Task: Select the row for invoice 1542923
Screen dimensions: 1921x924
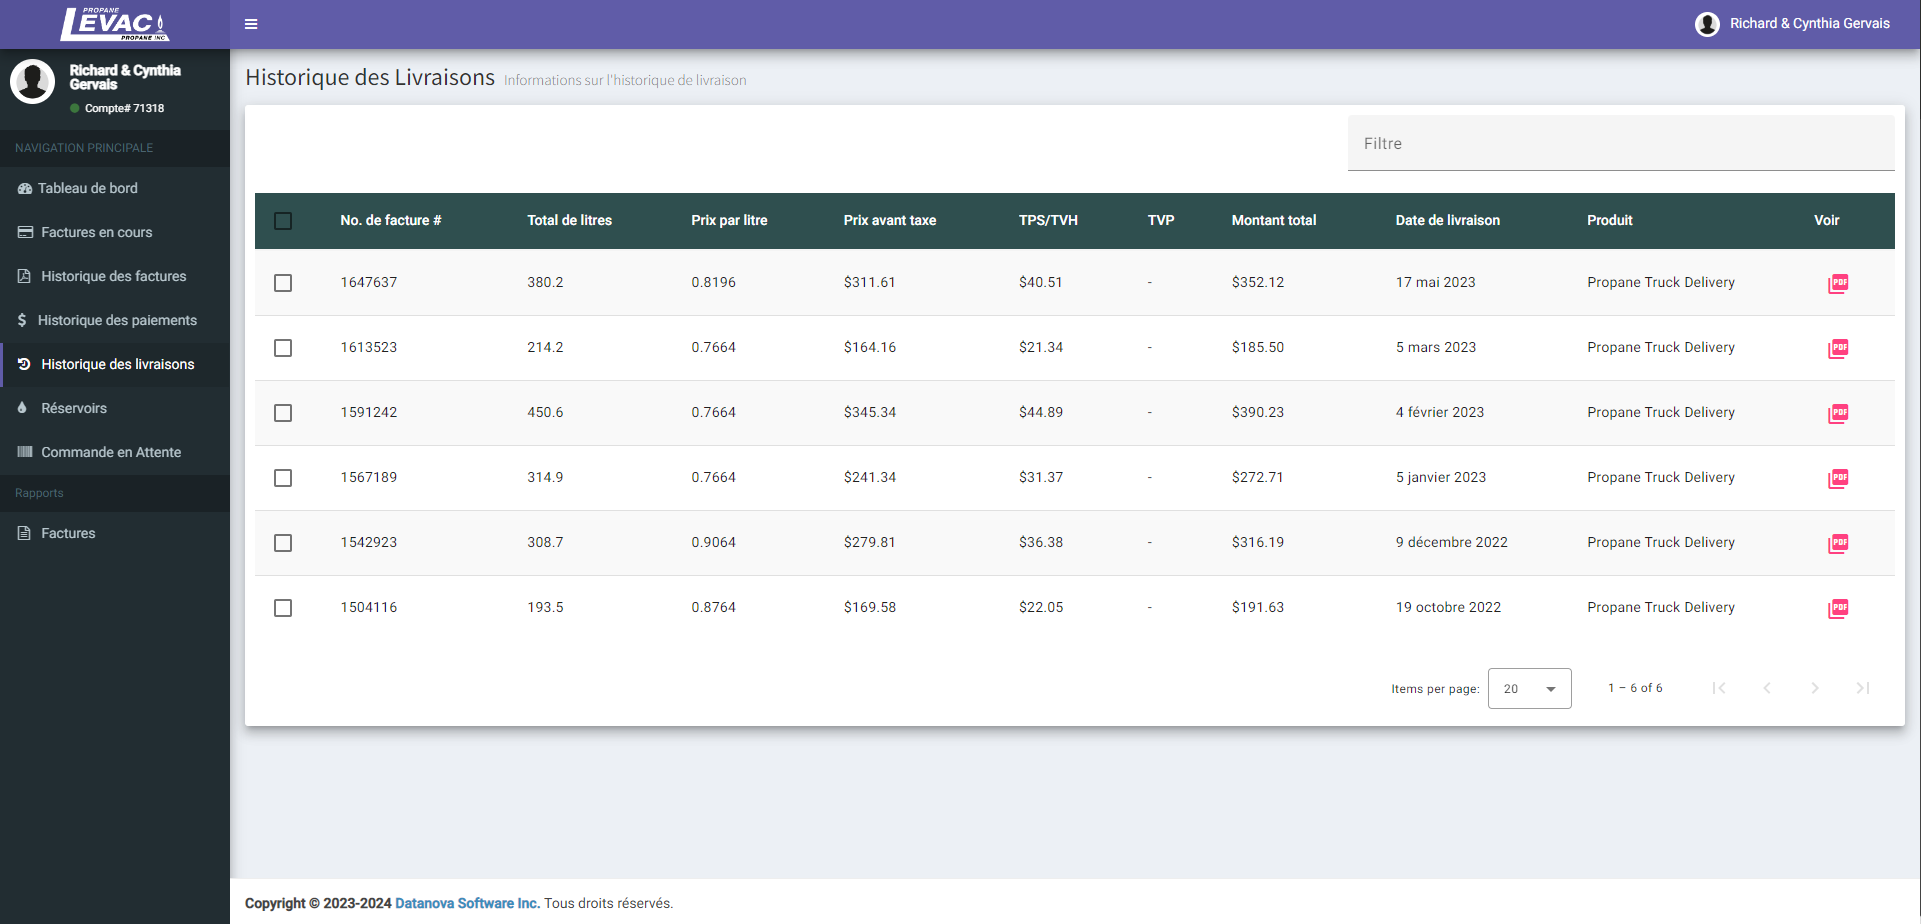Action: click(283, 543)
